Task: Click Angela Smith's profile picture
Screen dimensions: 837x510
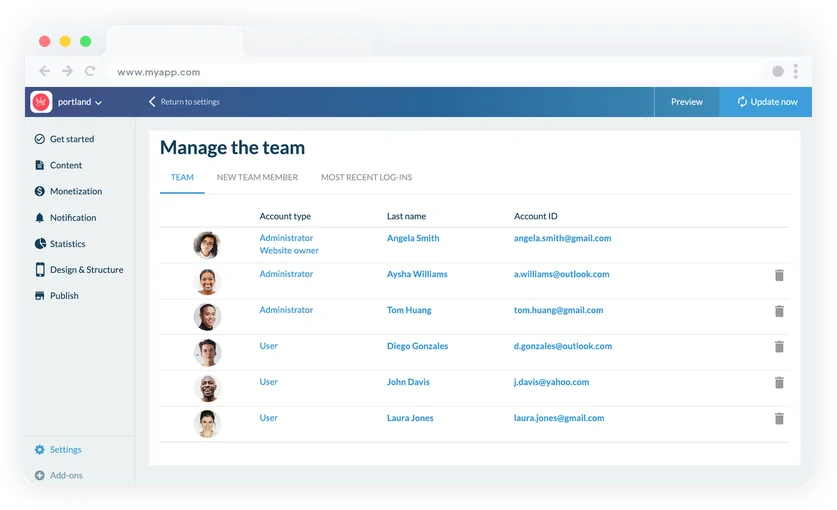Action: 207,244
